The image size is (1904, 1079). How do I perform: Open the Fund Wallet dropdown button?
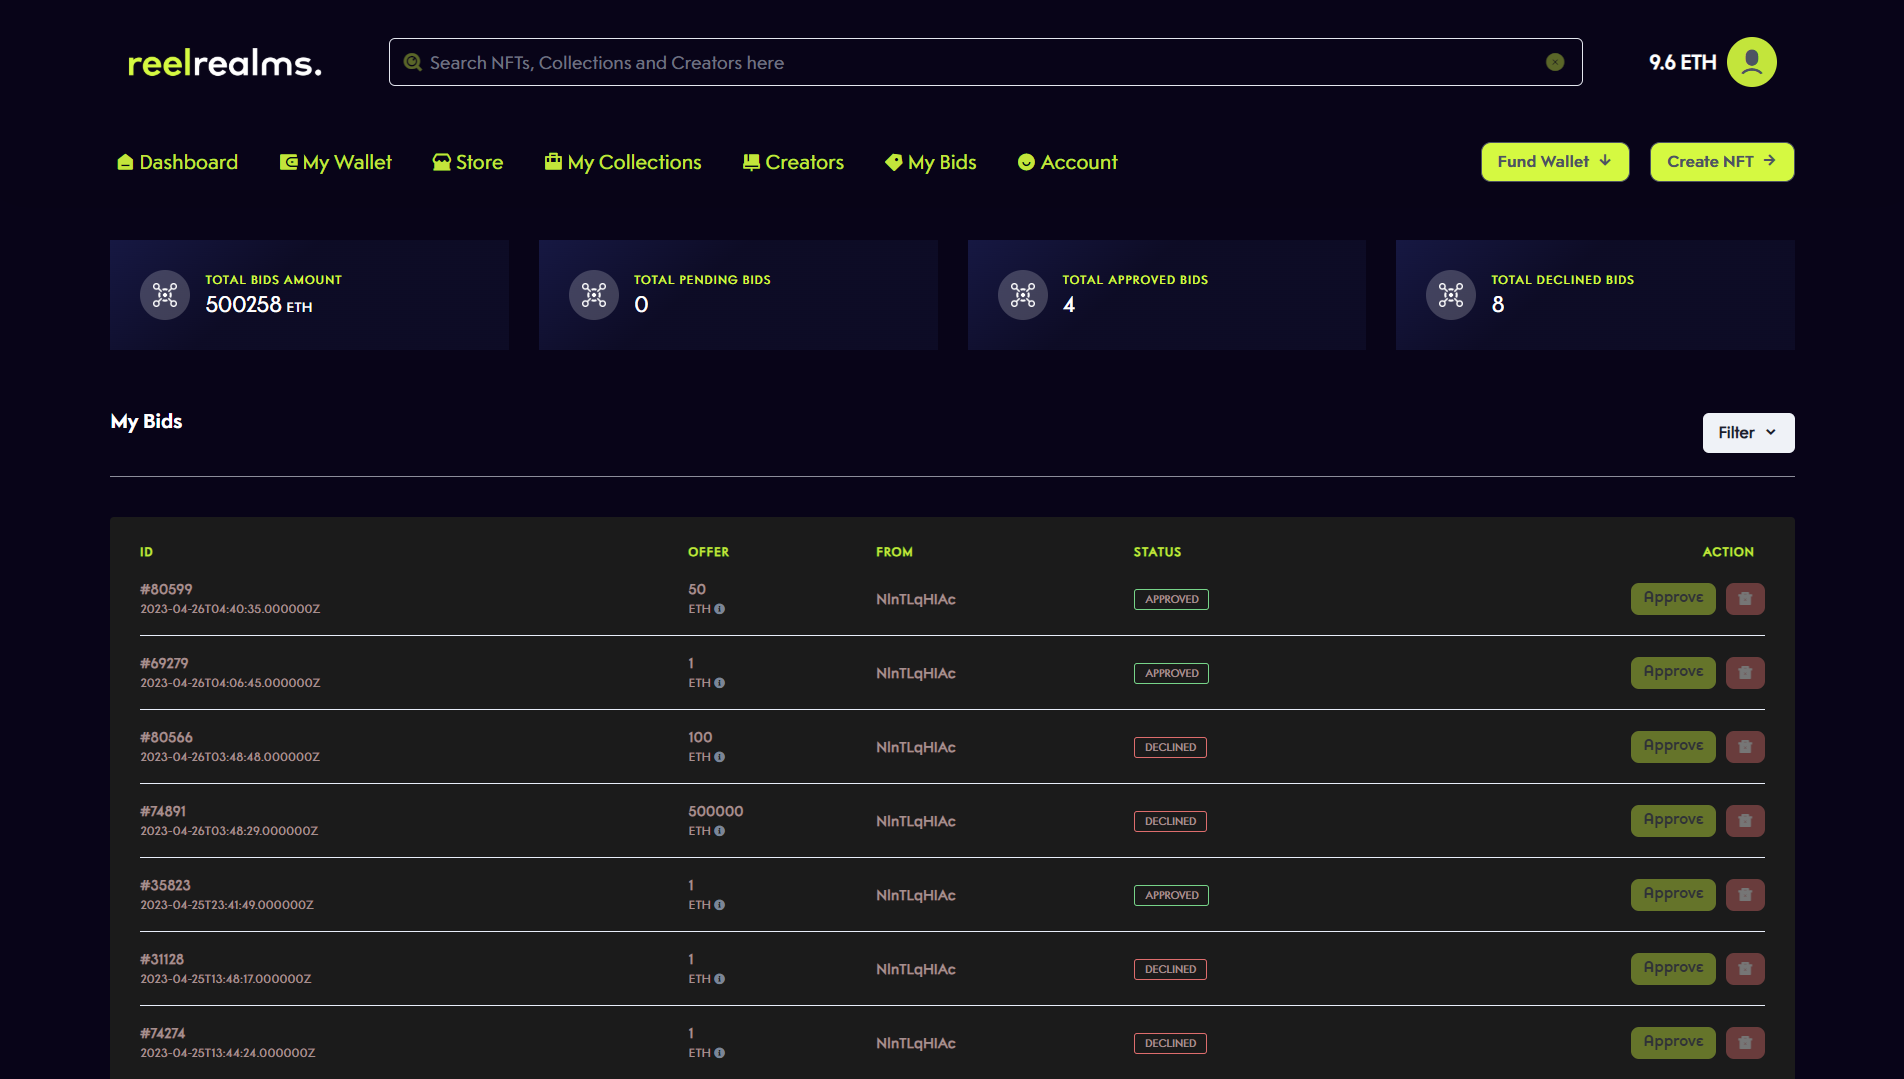(1554, 162)
